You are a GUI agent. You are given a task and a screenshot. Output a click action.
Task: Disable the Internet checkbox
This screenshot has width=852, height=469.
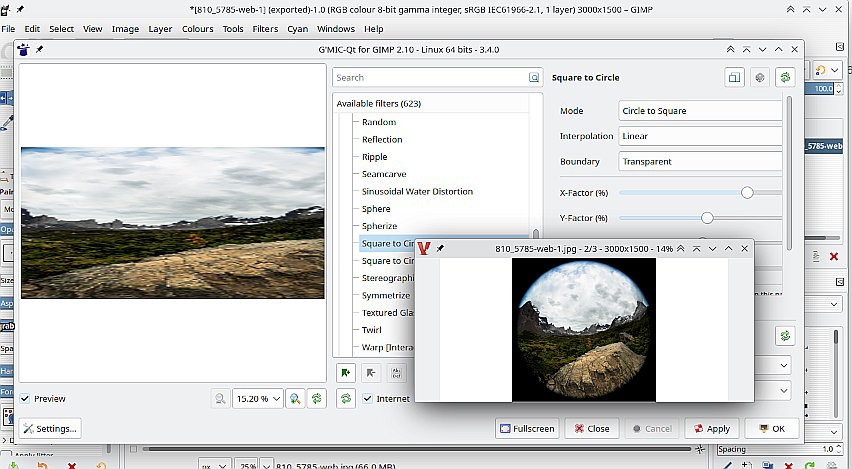[368, 398]
